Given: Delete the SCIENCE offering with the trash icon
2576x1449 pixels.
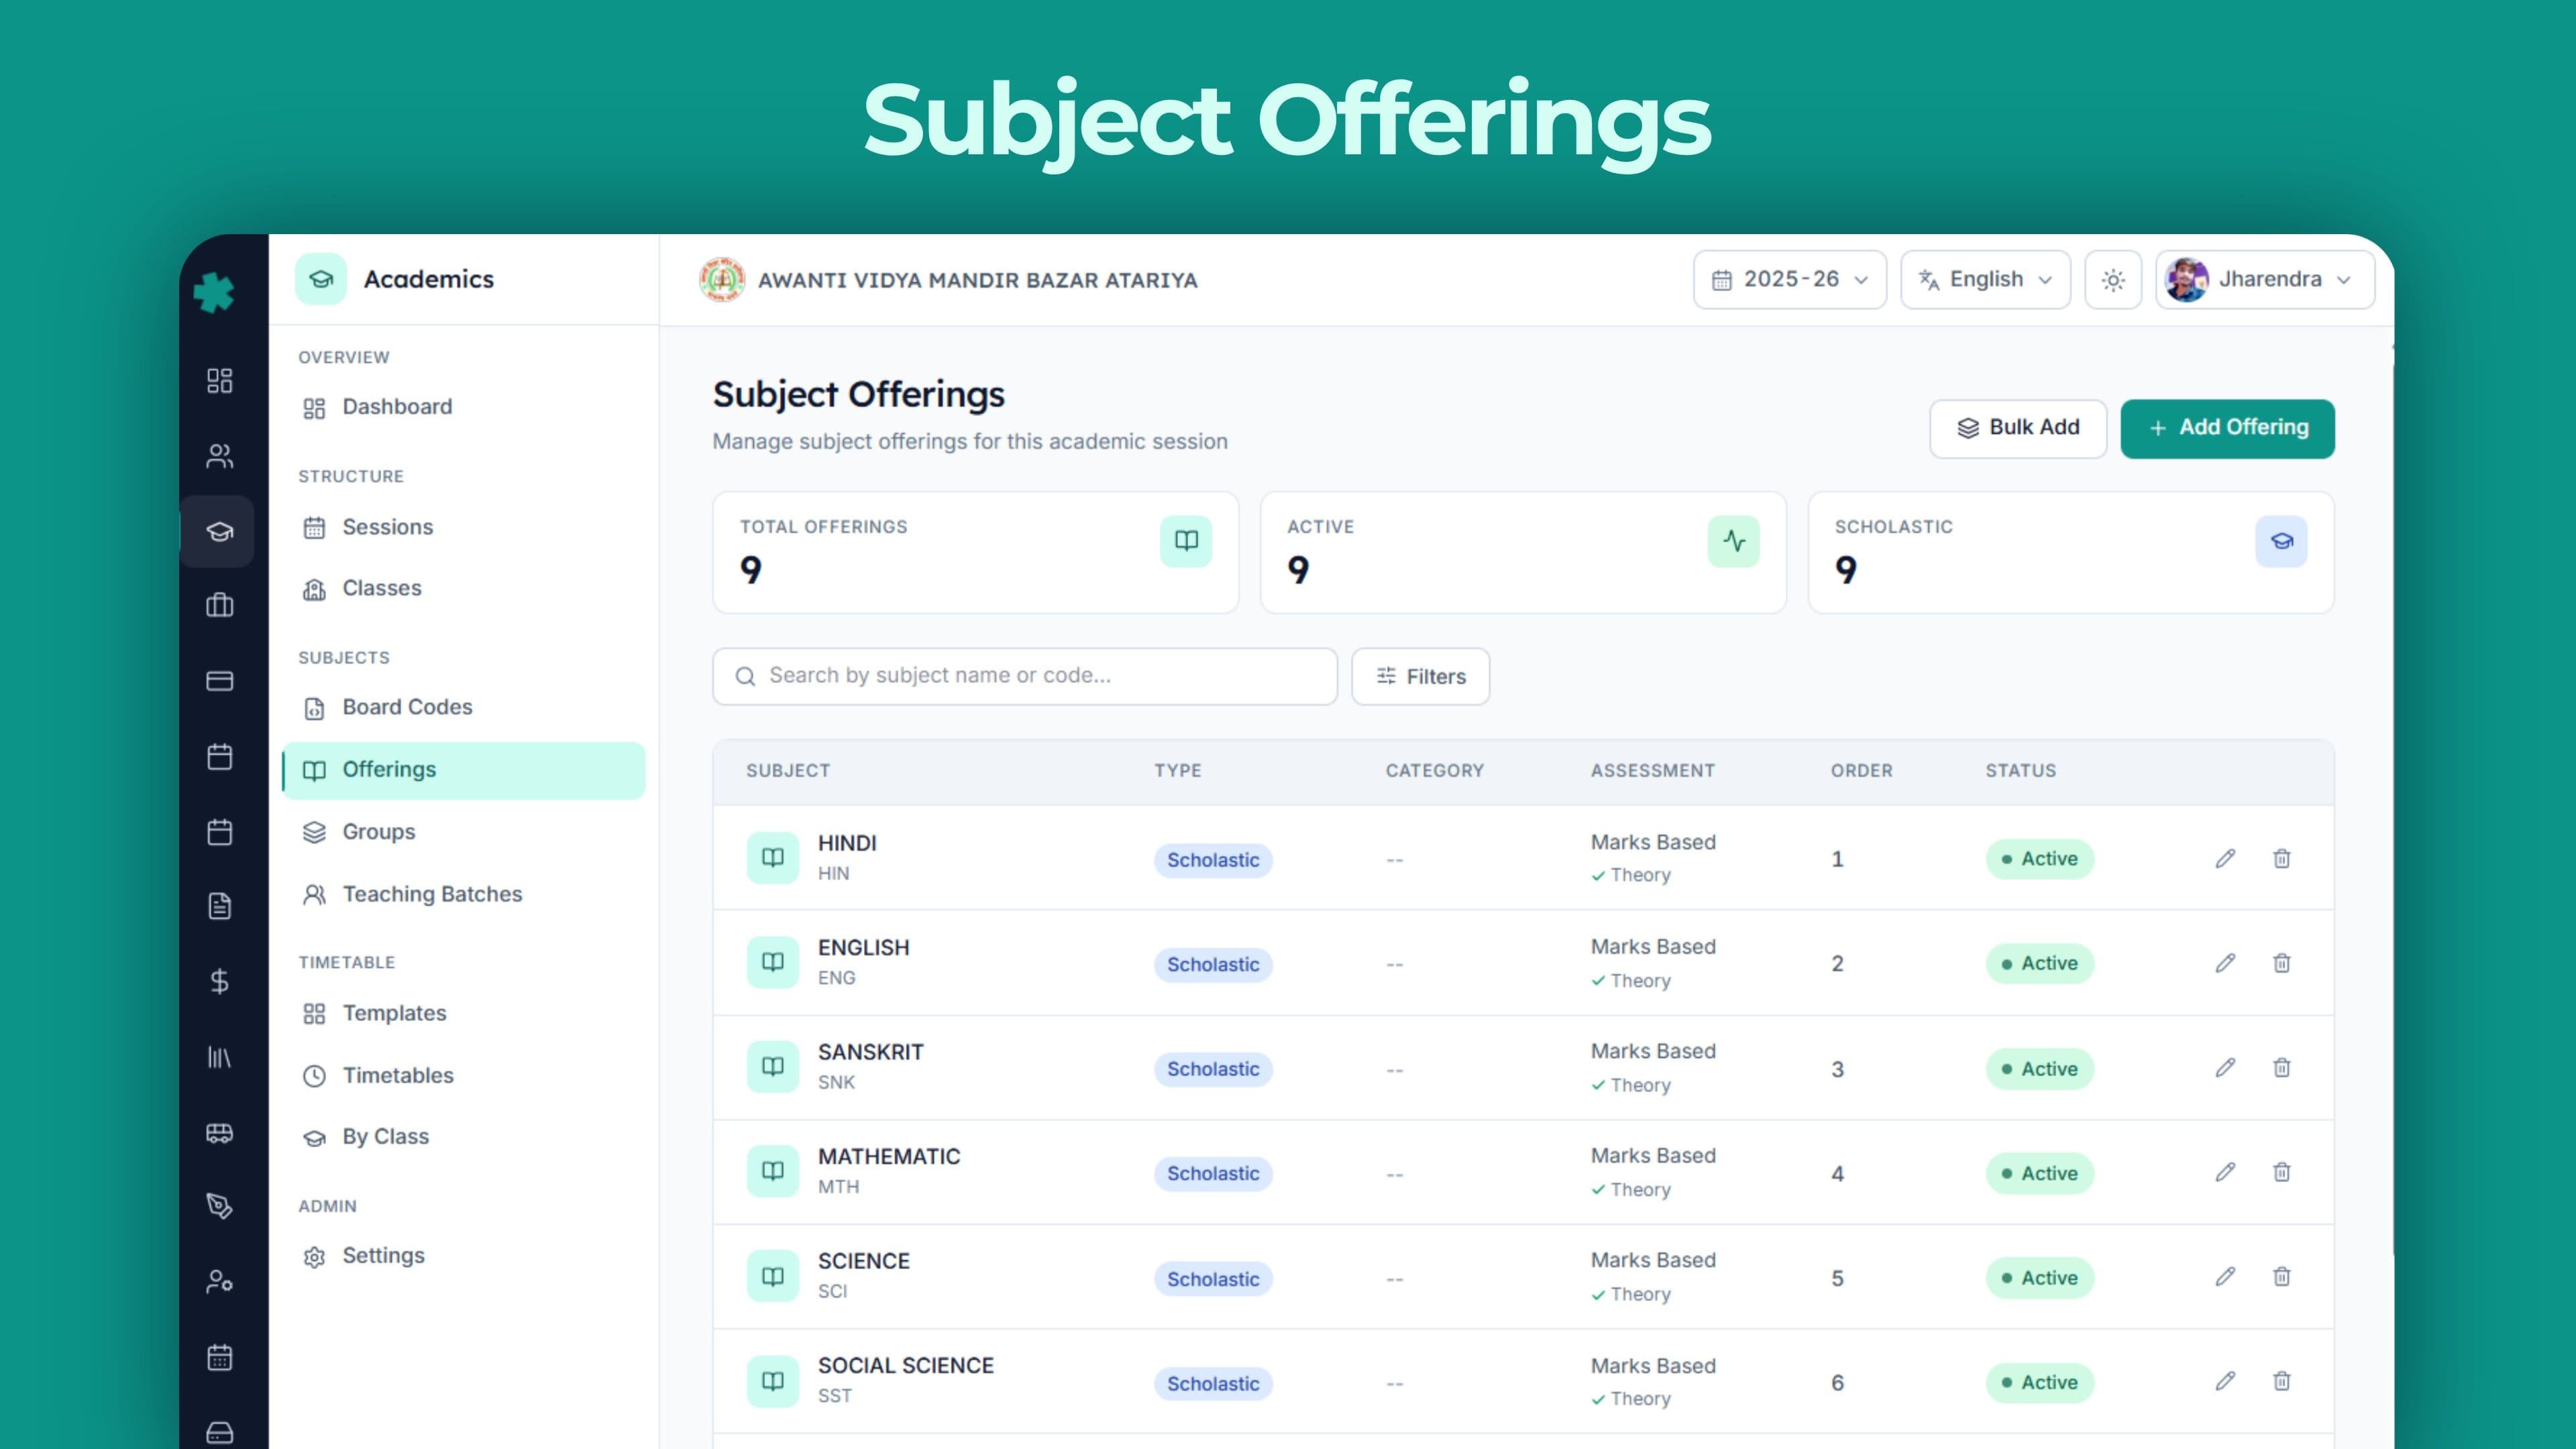Looking at the screenshot, I should pos(2281,1277).
